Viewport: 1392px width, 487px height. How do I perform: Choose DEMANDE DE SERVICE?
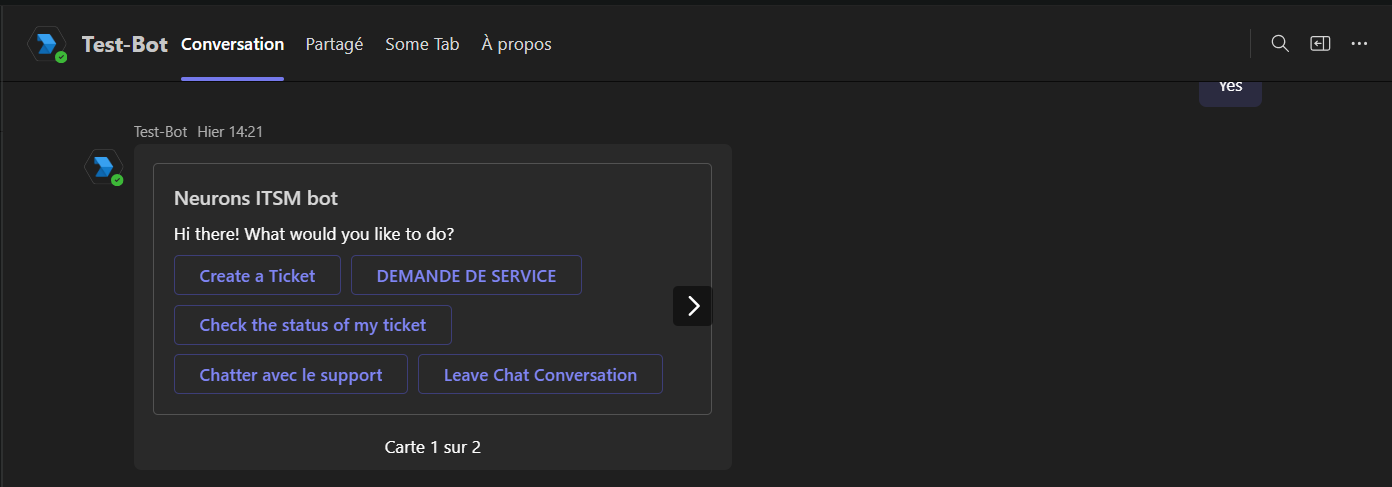pyautogui.click(x=466, y=275)
